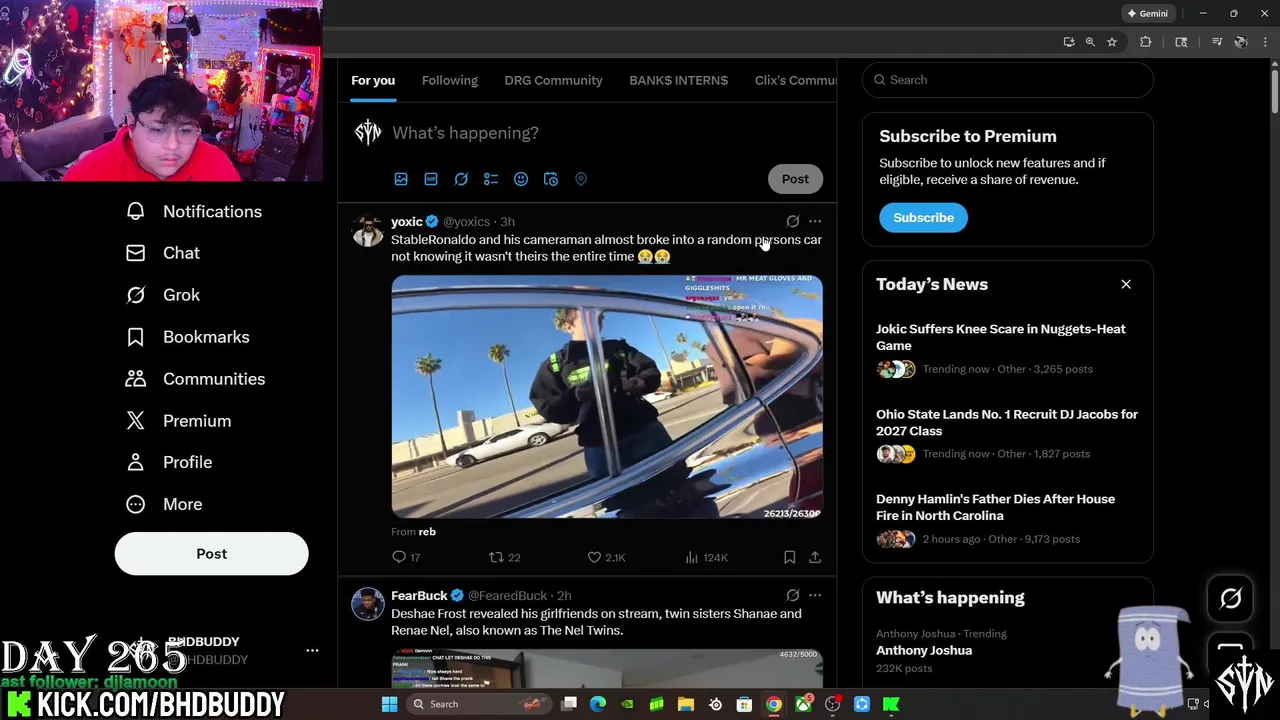Open more options on yoxic's post
1280x720 pixels.
pos(815,221)
